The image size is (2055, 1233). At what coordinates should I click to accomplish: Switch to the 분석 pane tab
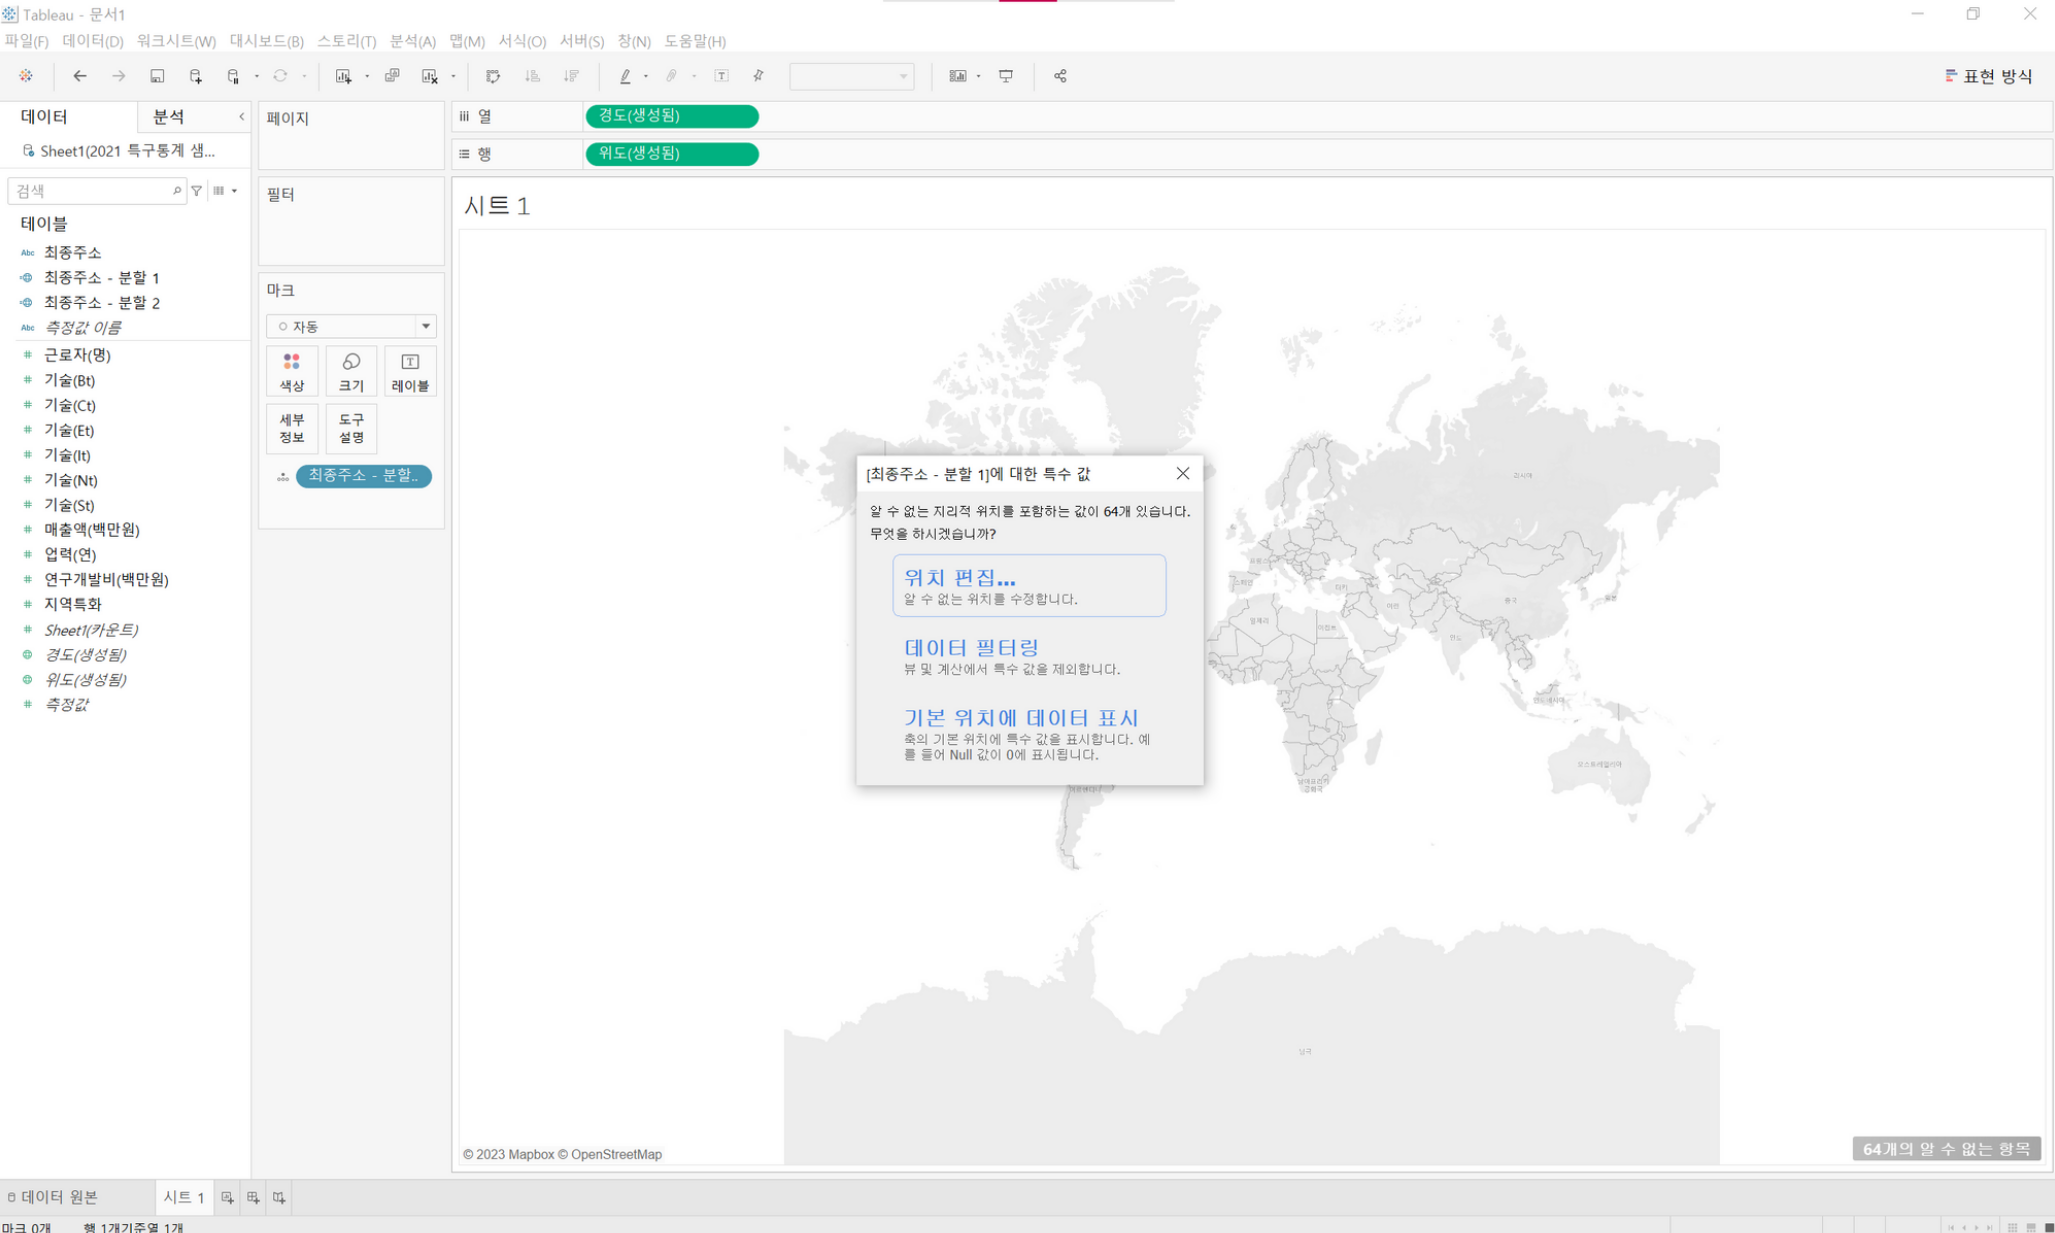168,117
